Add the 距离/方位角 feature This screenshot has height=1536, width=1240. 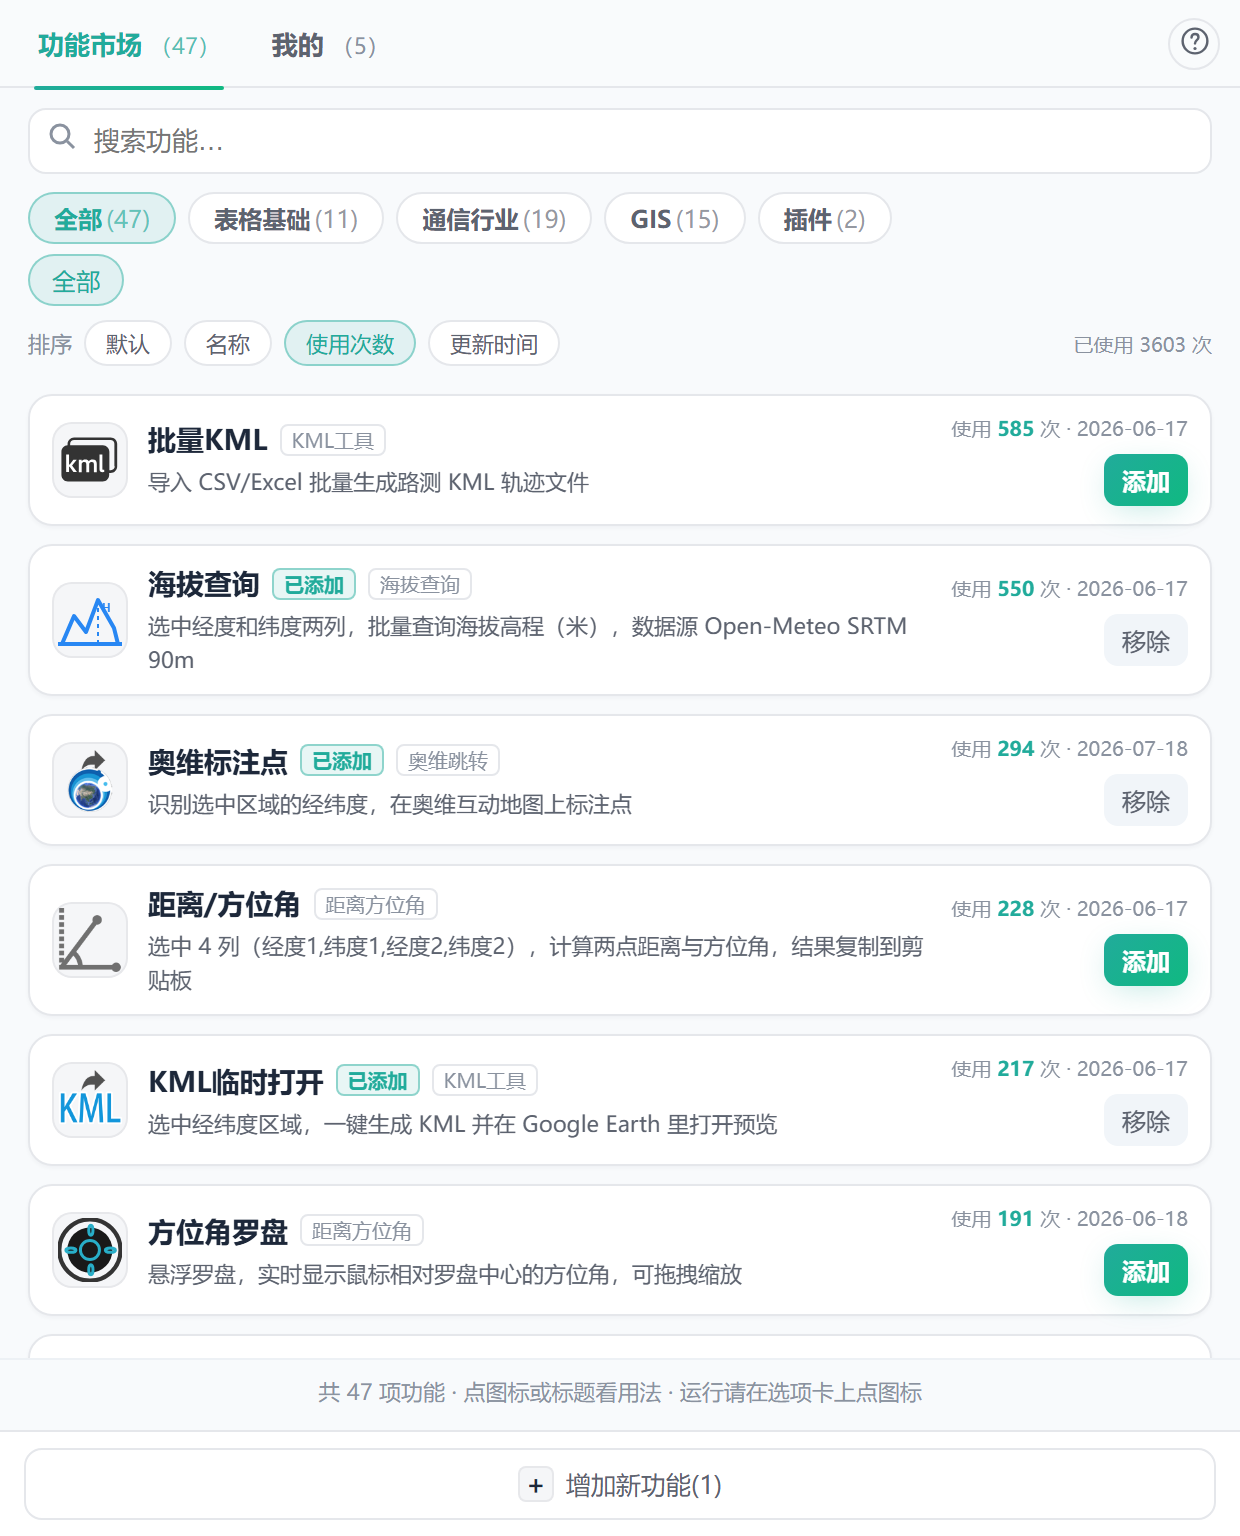pos(1146,961)
